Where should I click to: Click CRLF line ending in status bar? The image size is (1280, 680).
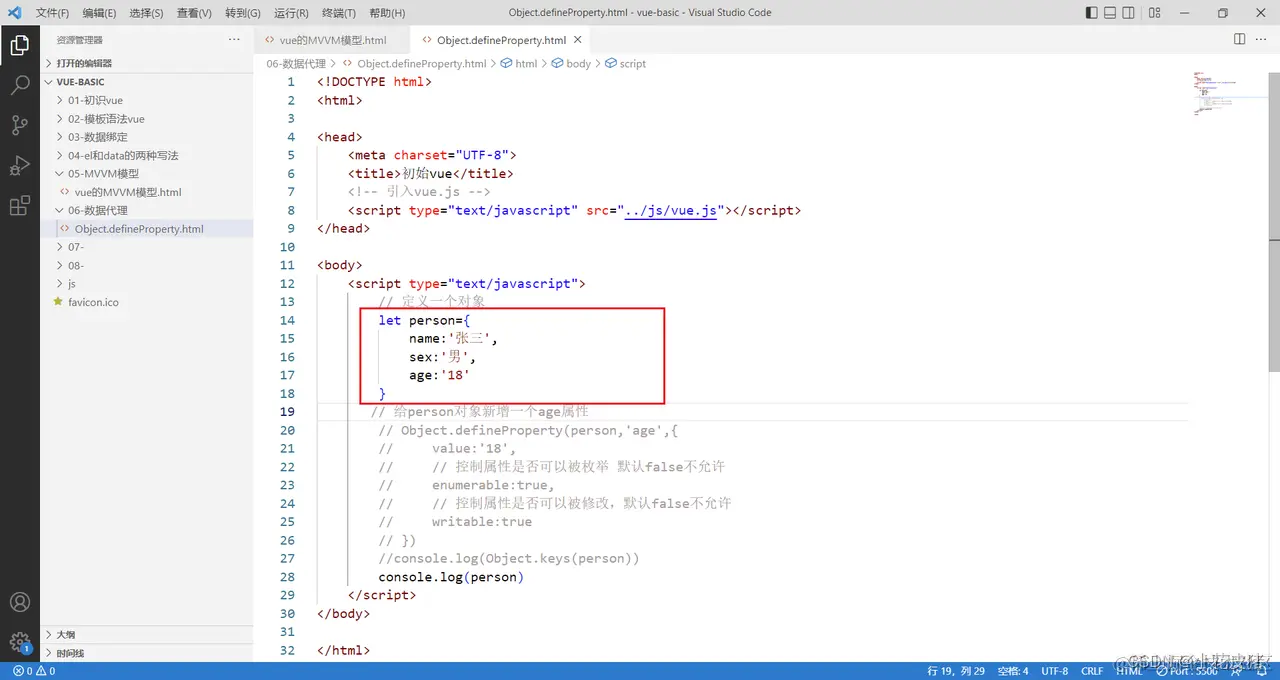coord(1092,671)
